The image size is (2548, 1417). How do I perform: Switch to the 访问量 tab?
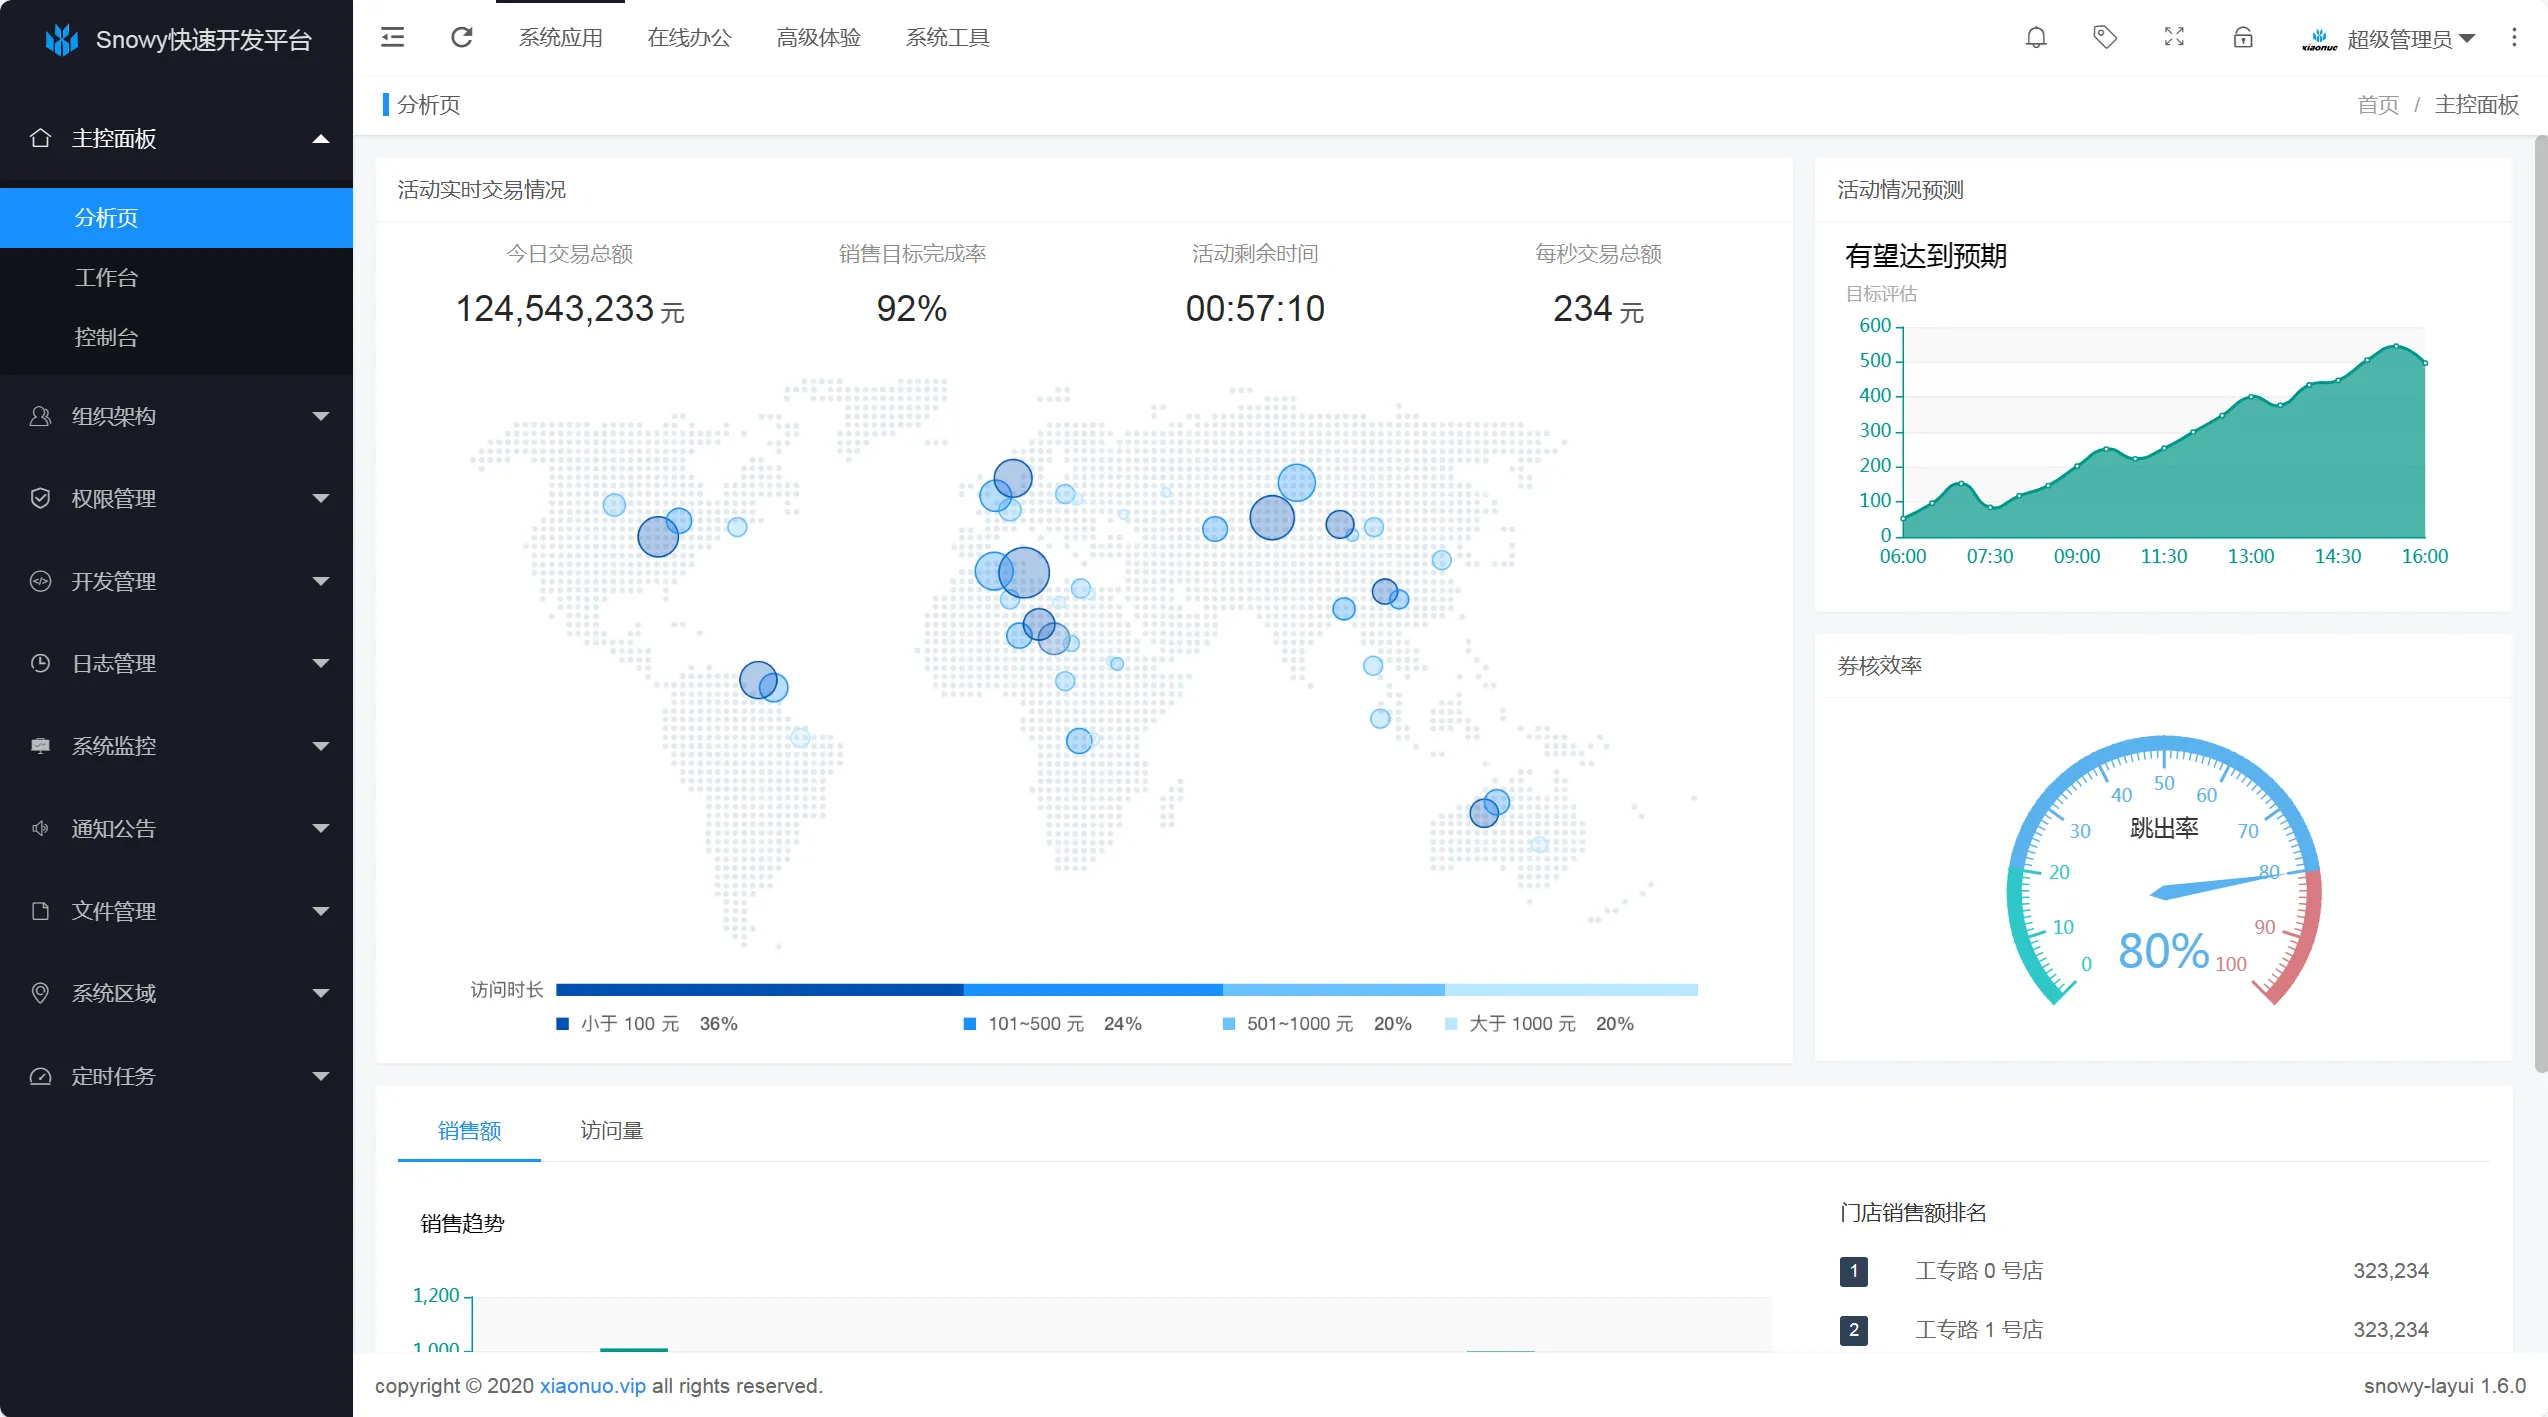pos(611,1131)
